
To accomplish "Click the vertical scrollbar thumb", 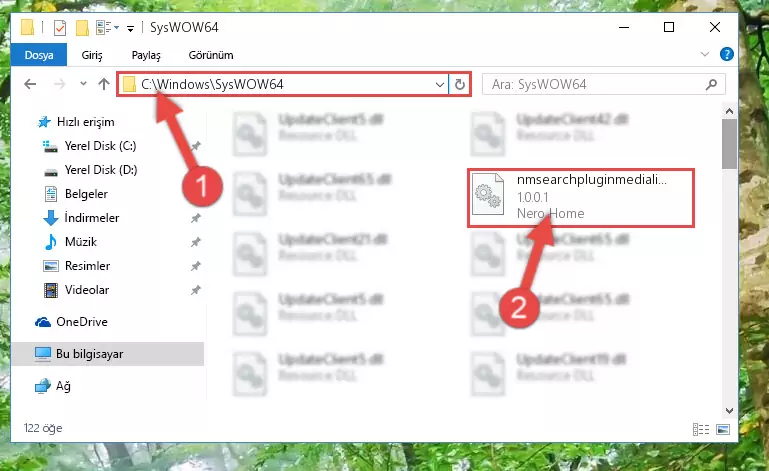I will (x=729, y=144).
